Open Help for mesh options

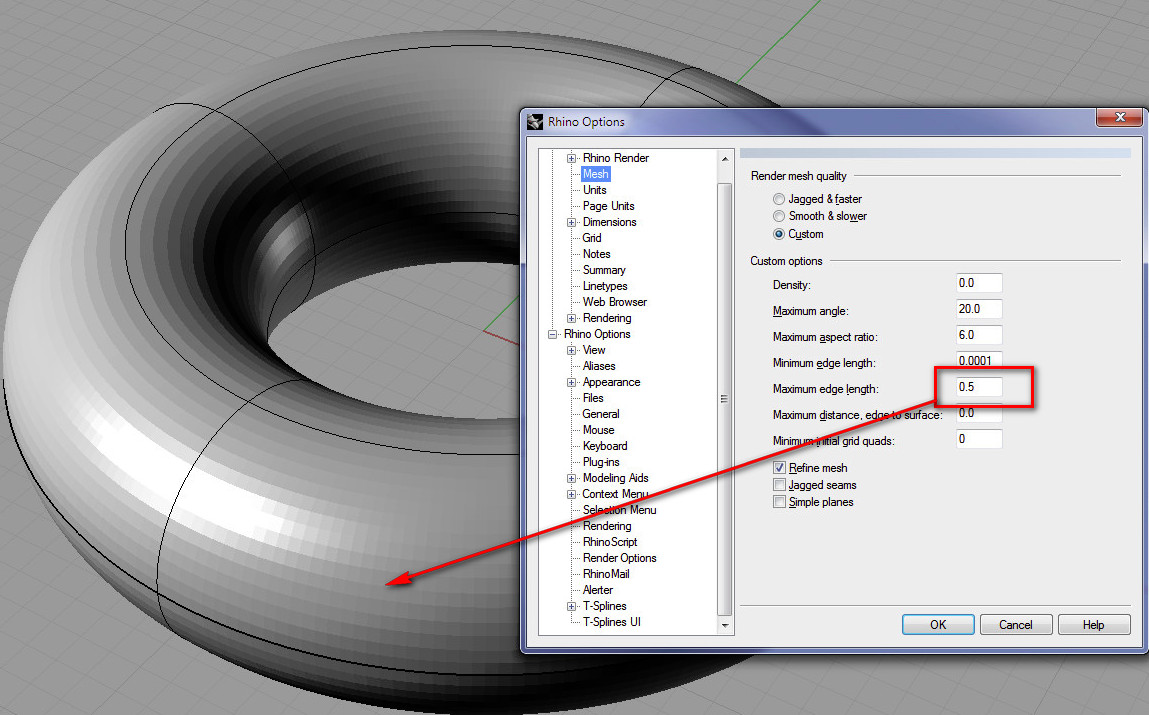(x=1093, y=625)
